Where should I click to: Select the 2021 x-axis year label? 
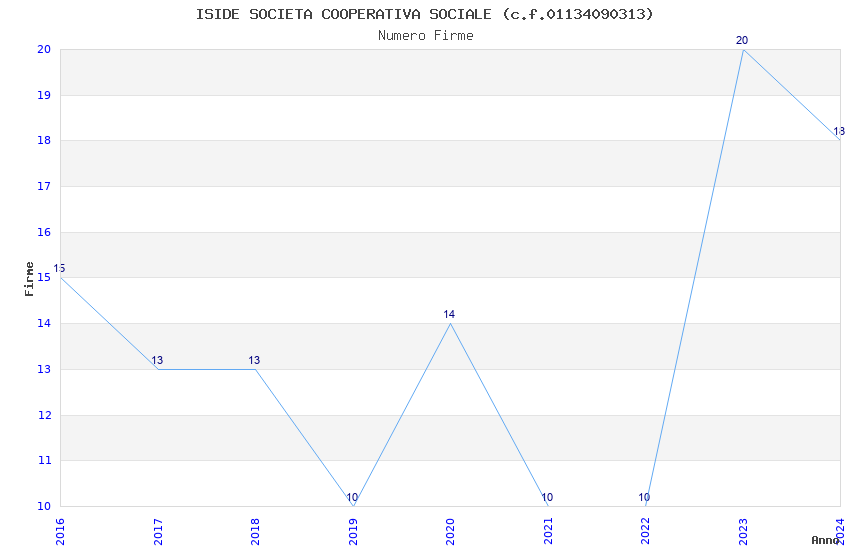[548, 532]
